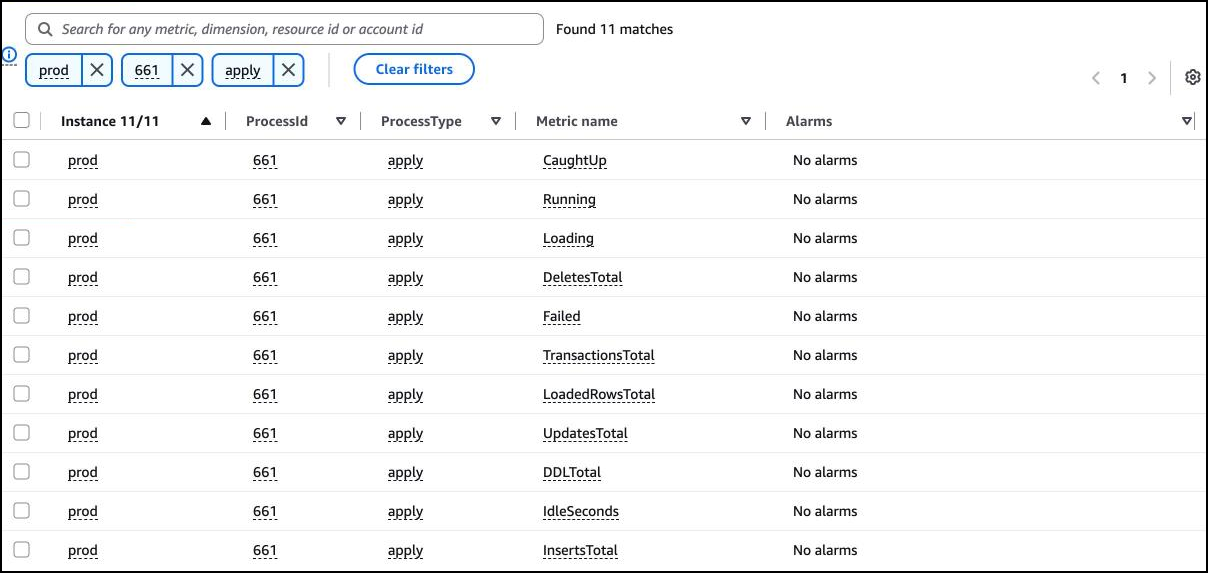The image size is (1208, 573).
Task: Click the prod filter chip label
Action: (54, 71)
